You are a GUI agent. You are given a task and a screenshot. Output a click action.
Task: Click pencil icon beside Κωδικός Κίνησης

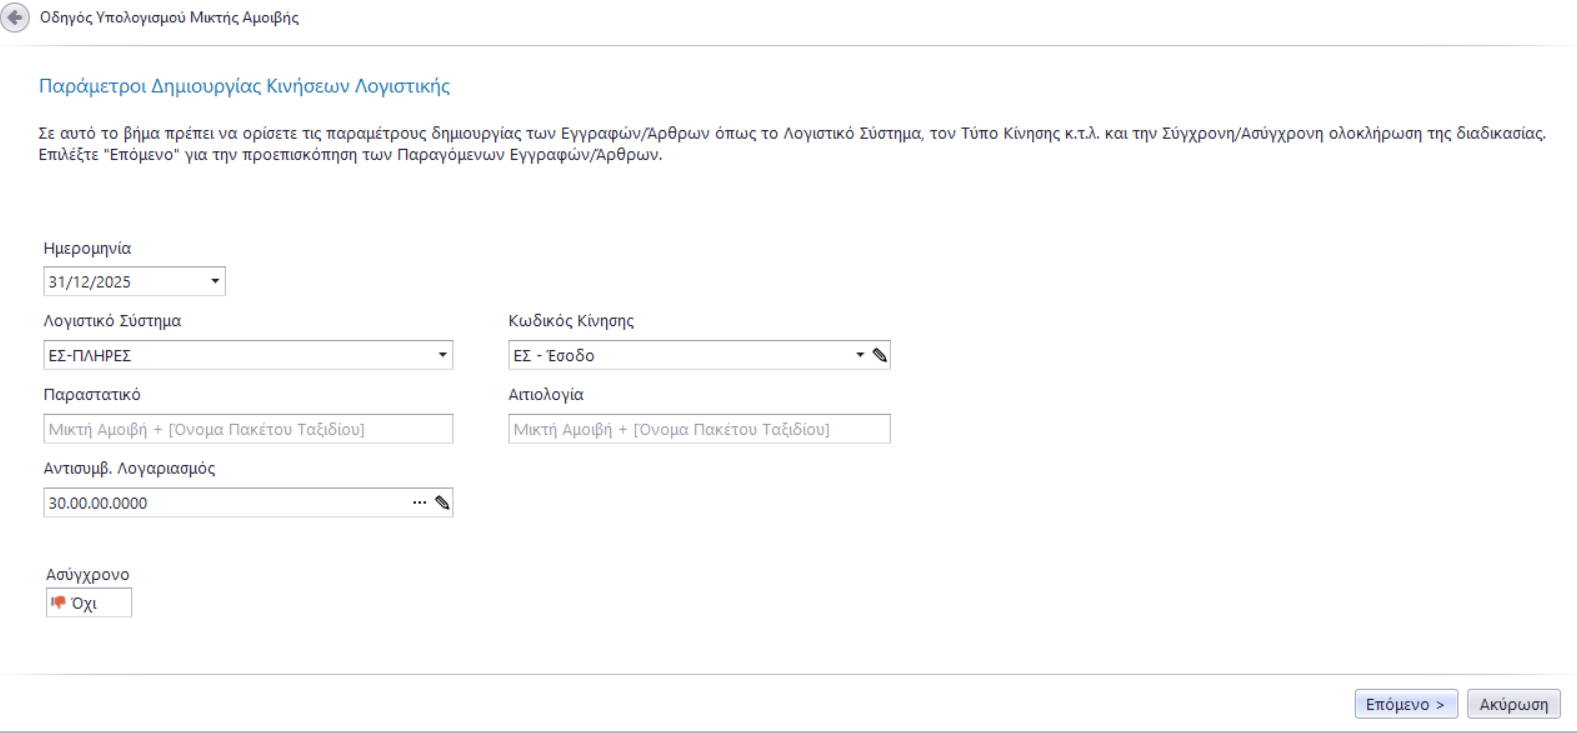pos(880,355)
